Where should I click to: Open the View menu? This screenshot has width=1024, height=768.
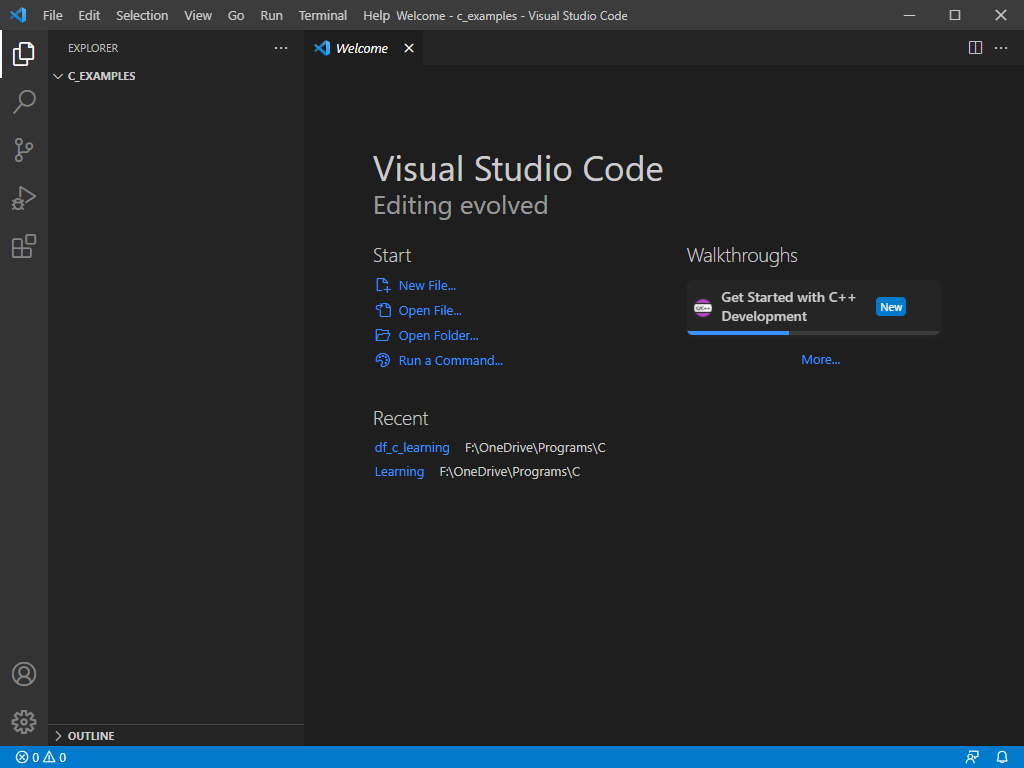[x=198, y=15]
